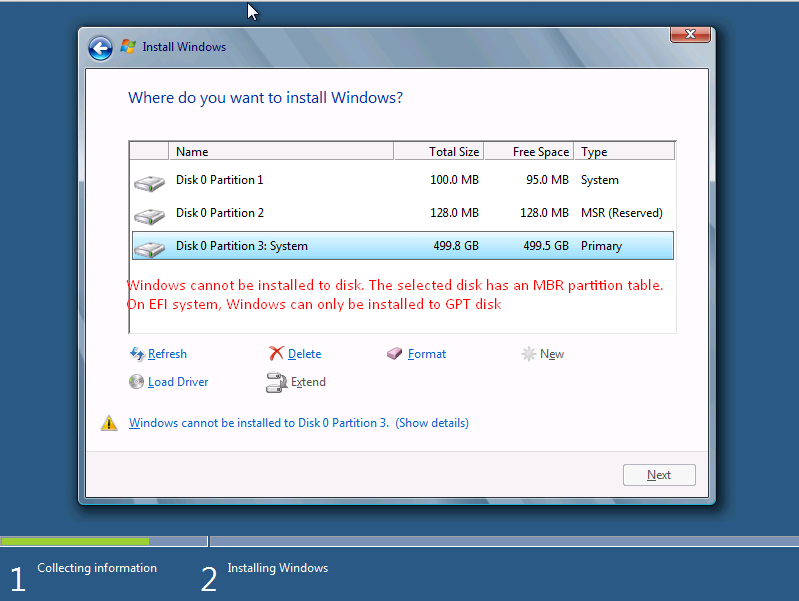The image size is (799, 601).
Task: Click the green setup progress bar
Action: [x=75, y=541]
